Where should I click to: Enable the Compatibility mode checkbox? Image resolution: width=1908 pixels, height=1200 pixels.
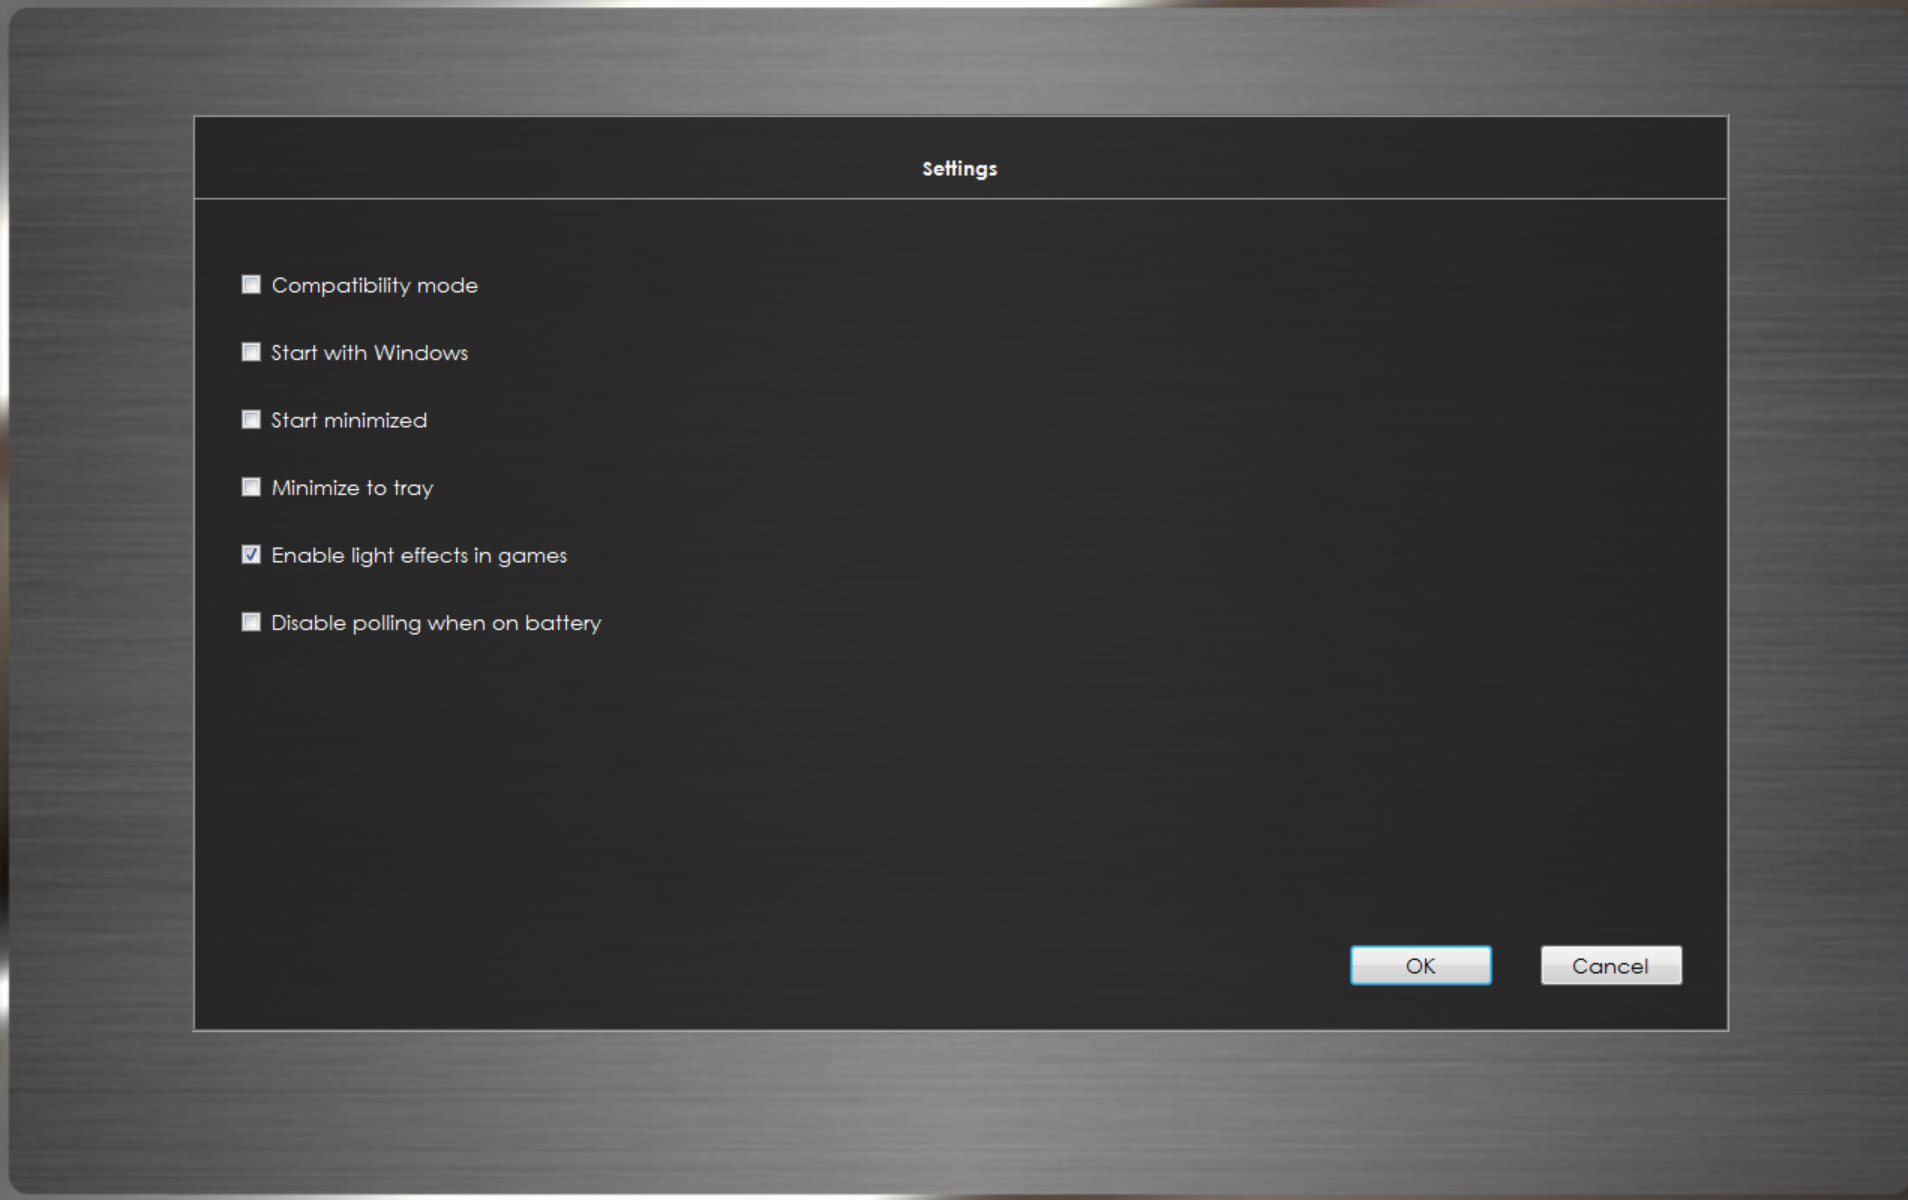tap(251, 285)
